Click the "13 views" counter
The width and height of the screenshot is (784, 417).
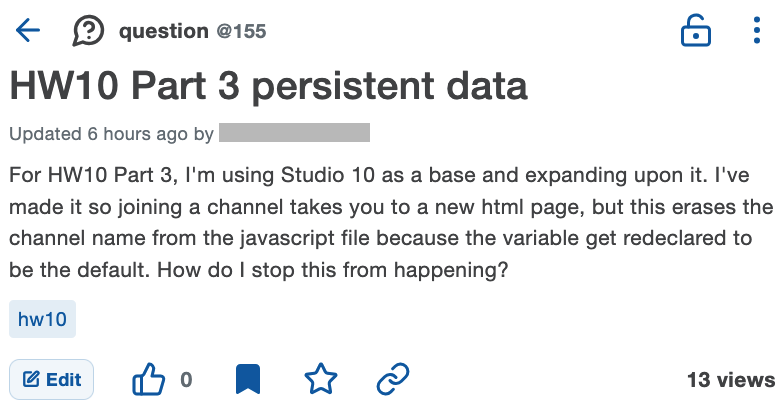pyautogui.click(x=730, y=380)
